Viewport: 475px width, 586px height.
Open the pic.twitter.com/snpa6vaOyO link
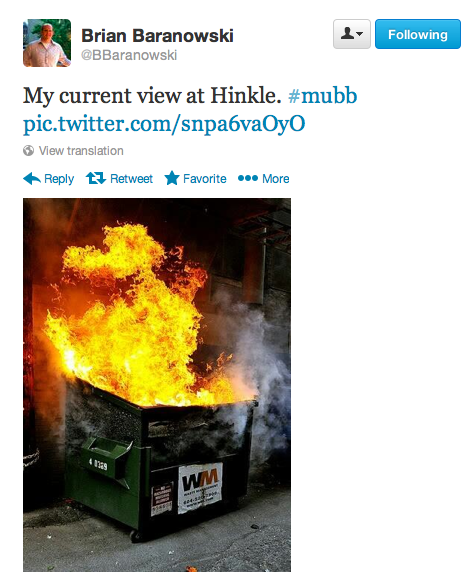(x=164, y=124)
